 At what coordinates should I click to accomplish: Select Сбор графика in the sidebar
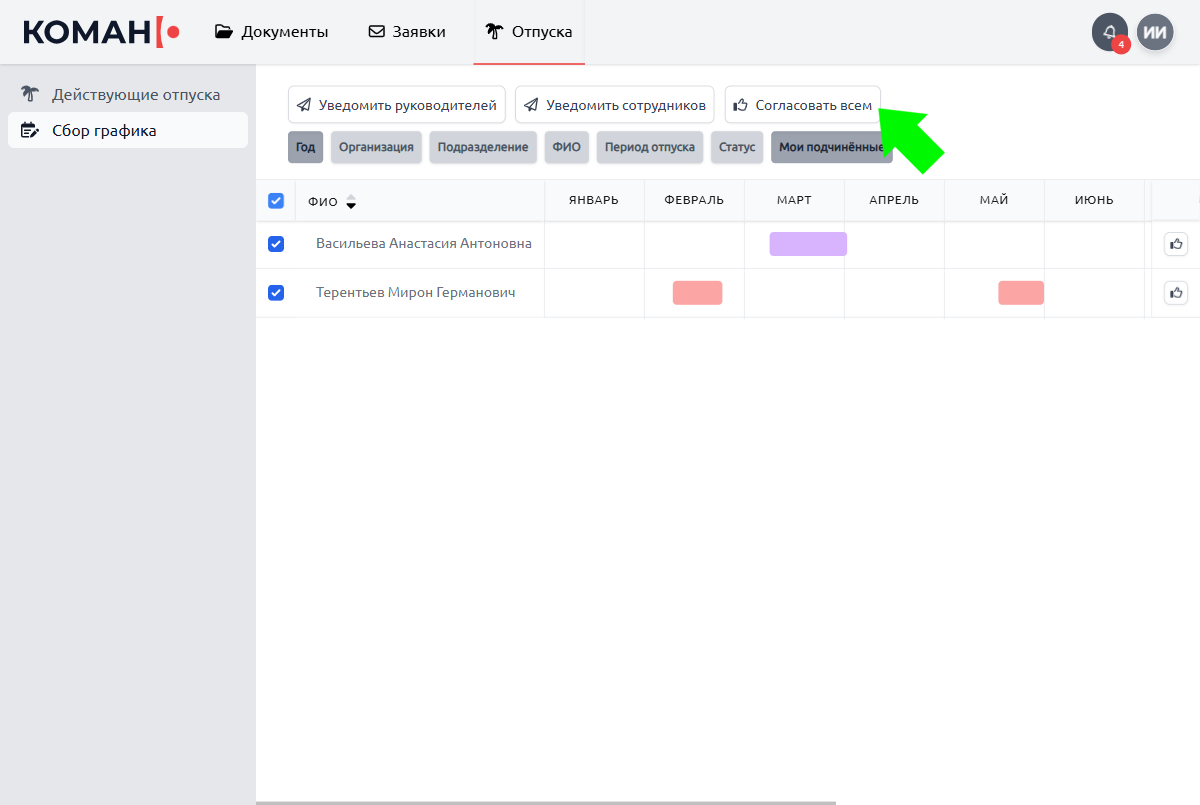coord(104,130)
